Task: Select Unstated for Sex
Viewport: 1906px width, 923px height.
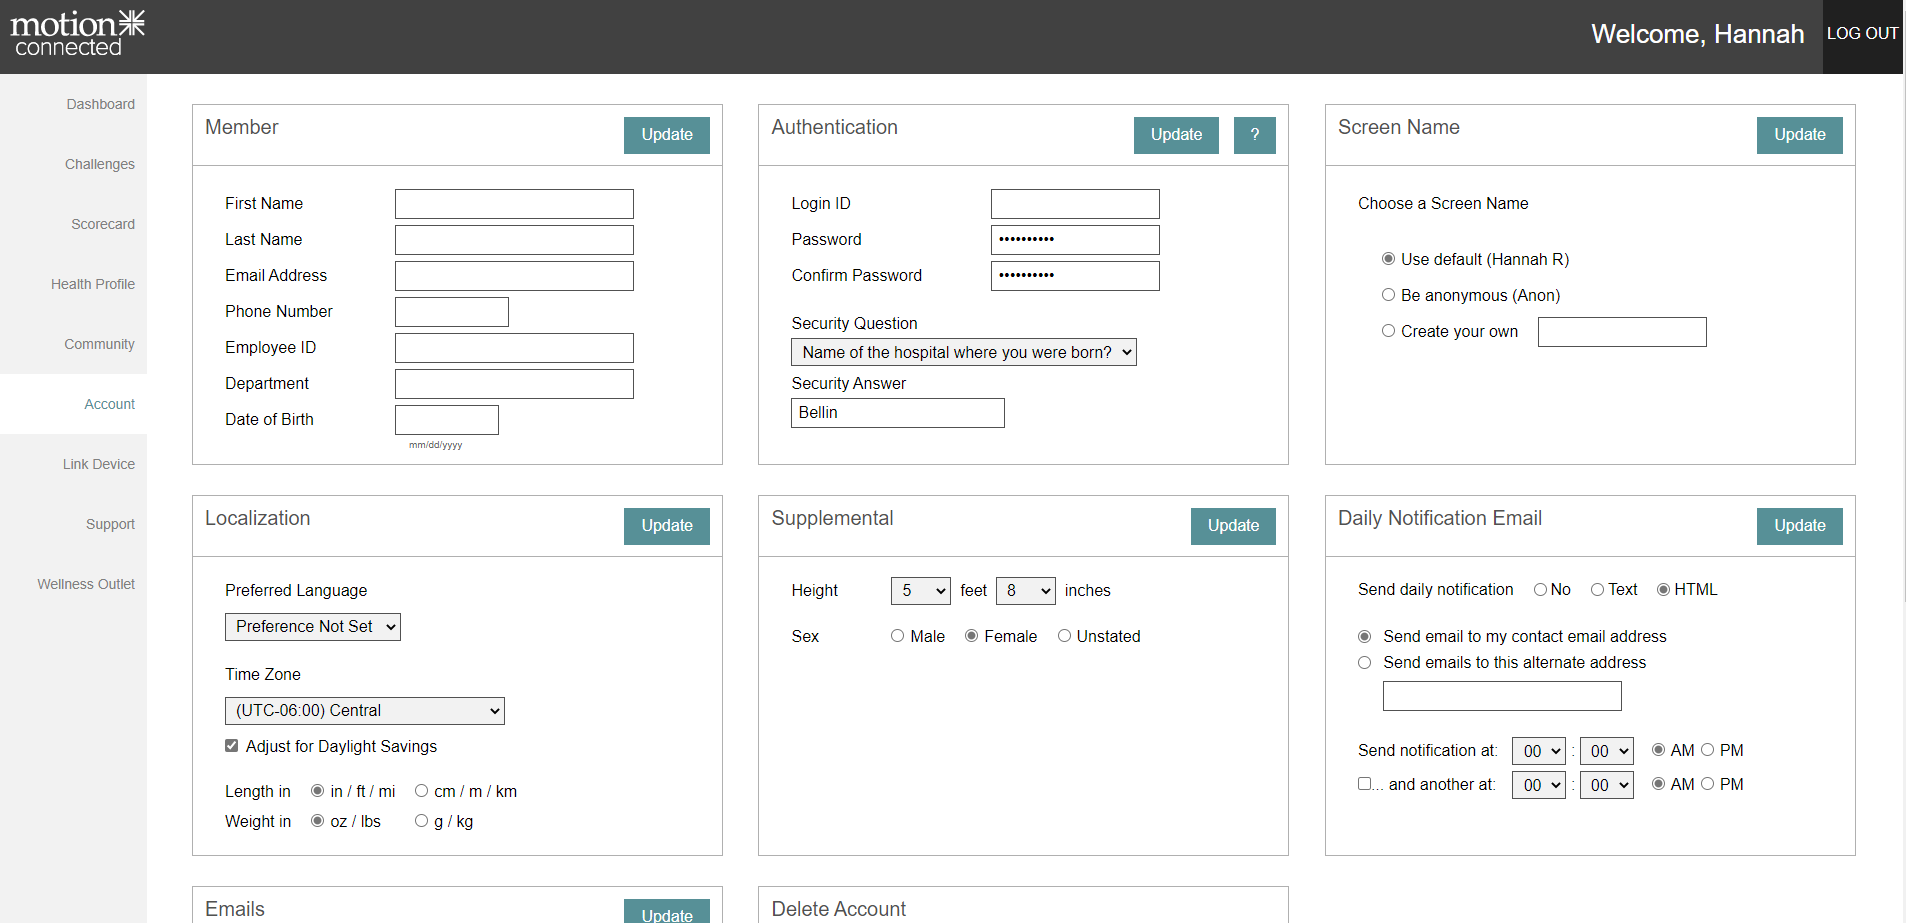Action: tap(1064, 636)
